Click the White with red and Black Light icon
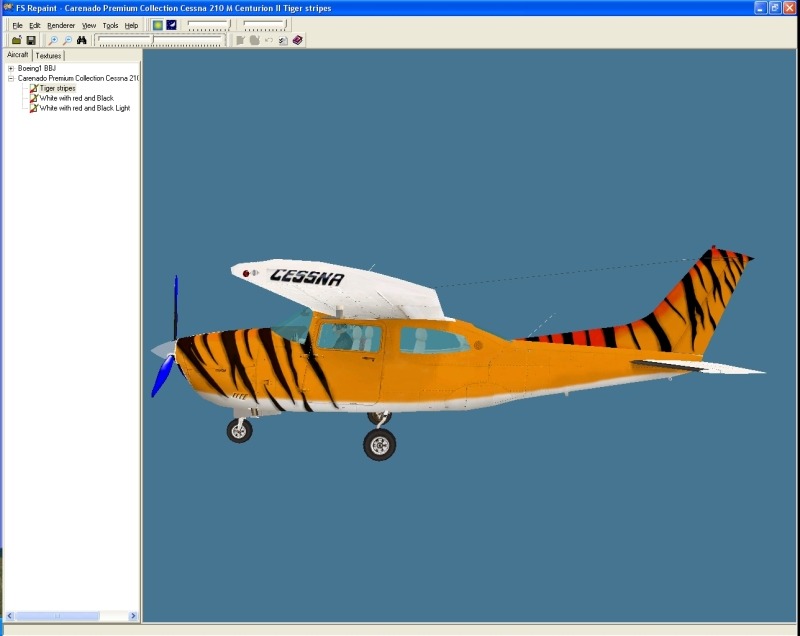 (34, 108)
